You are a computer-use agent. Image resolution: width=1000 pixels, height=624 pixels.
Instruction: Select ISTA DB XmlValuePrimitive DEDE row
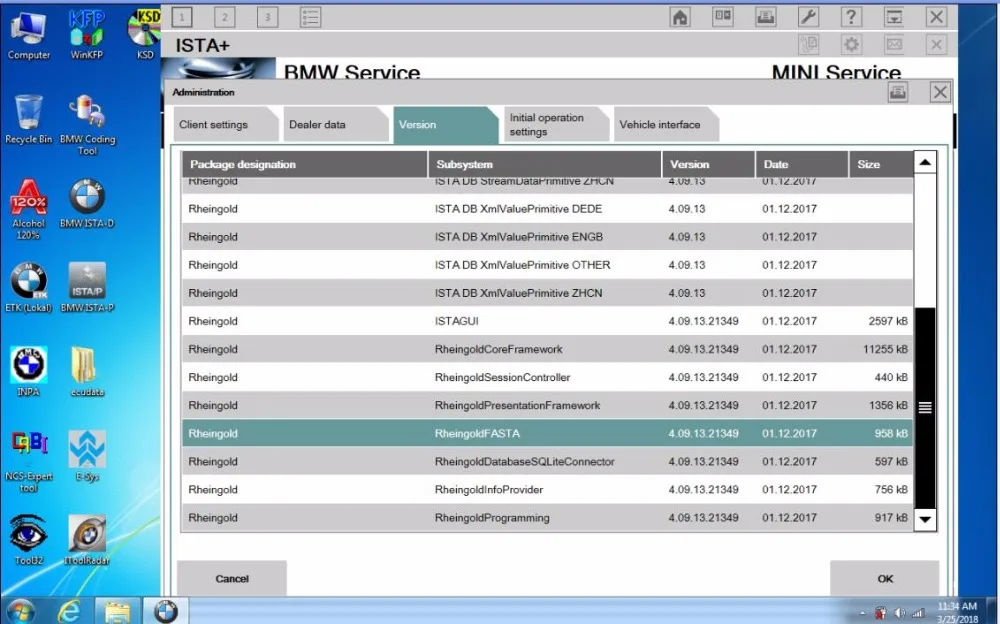click(547, 209)
